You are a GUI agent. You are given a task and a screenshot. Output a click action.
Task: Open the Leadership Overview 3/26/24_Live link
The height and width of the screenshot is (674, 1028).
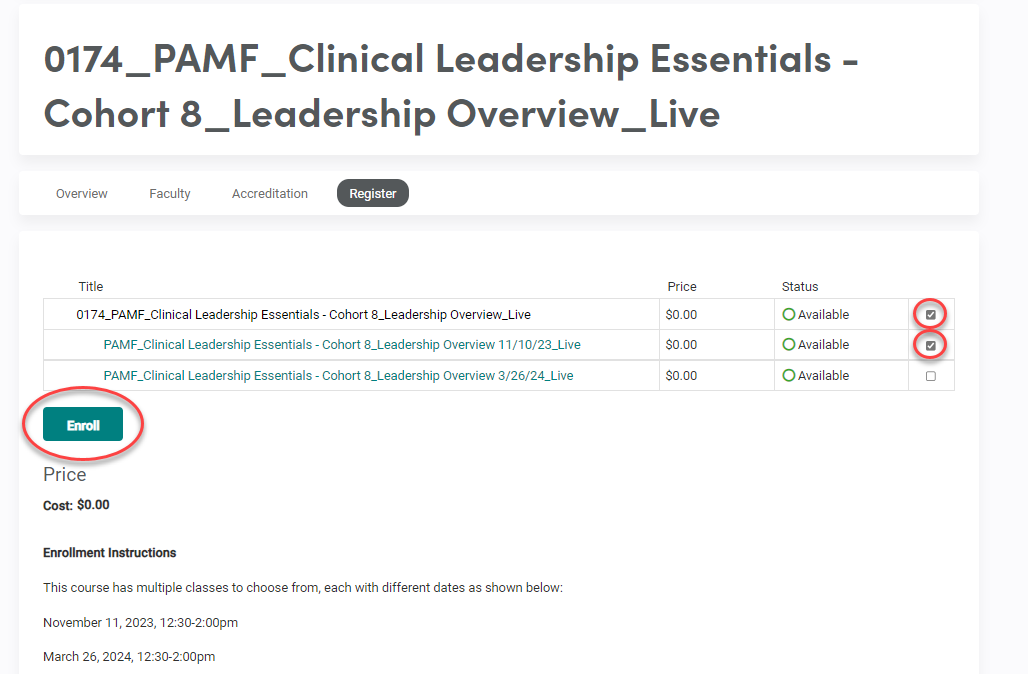(338, 376)
